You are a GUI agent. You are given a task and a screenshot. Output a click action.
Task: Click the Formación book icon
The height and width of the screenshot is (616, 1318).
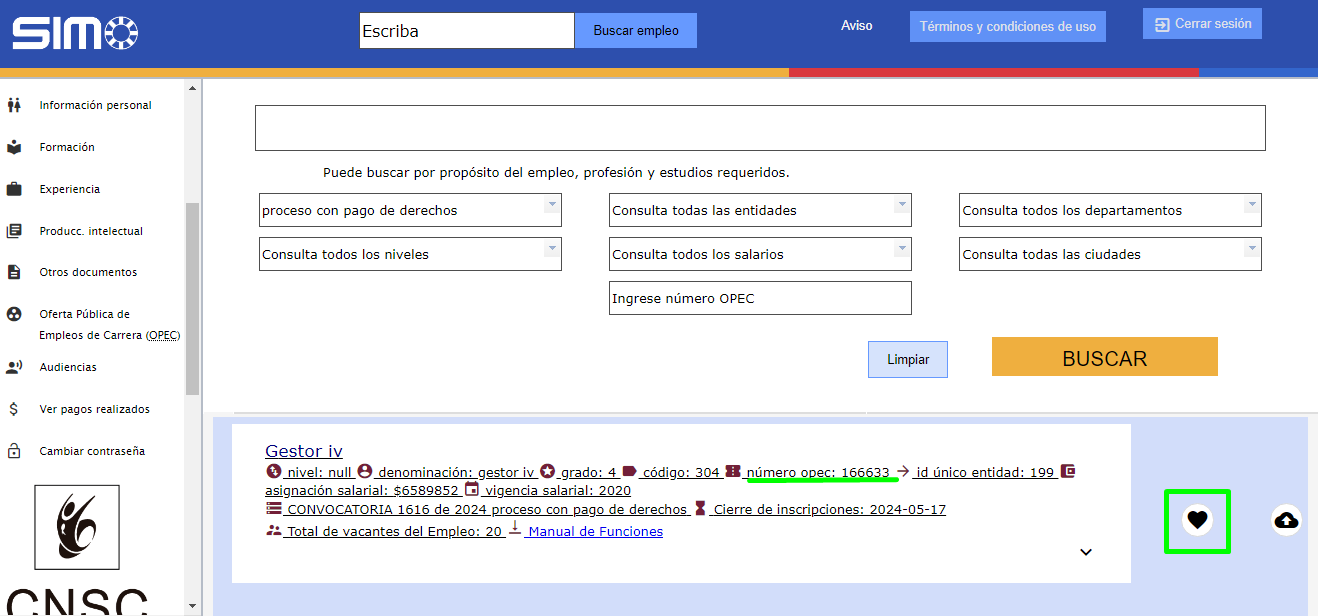(14, 147)
